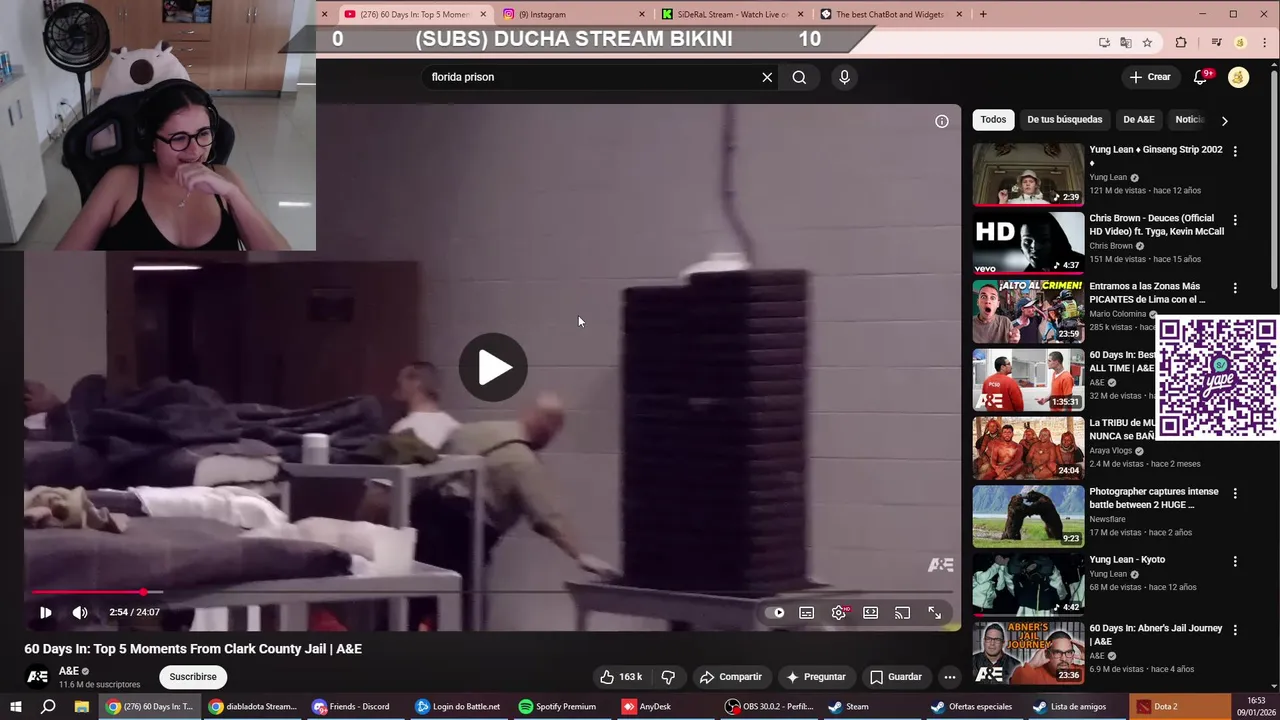
Task: Open the A&E channel name link
Action: click(69, 671)
